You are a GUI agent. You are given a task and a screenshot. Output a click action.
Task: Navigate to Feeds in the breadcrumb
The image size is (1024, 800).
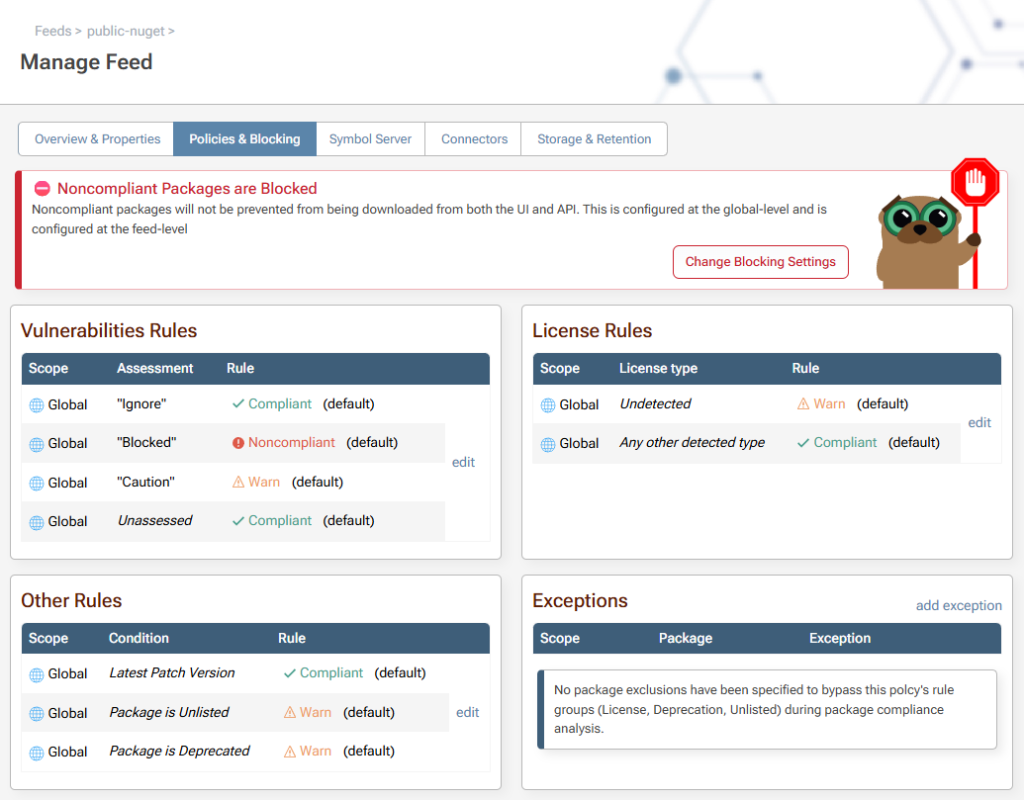(x=52, y=31)
